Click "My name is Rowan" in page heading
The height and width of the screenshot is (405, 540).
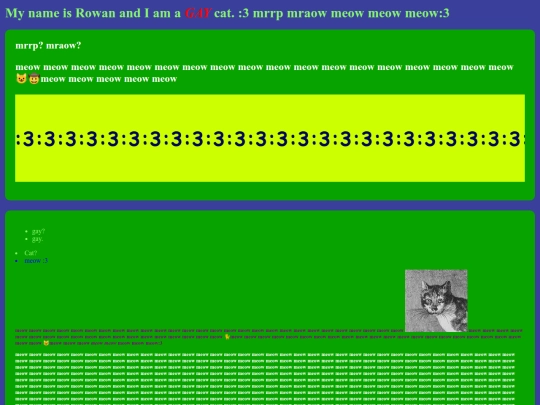[61, 13]
